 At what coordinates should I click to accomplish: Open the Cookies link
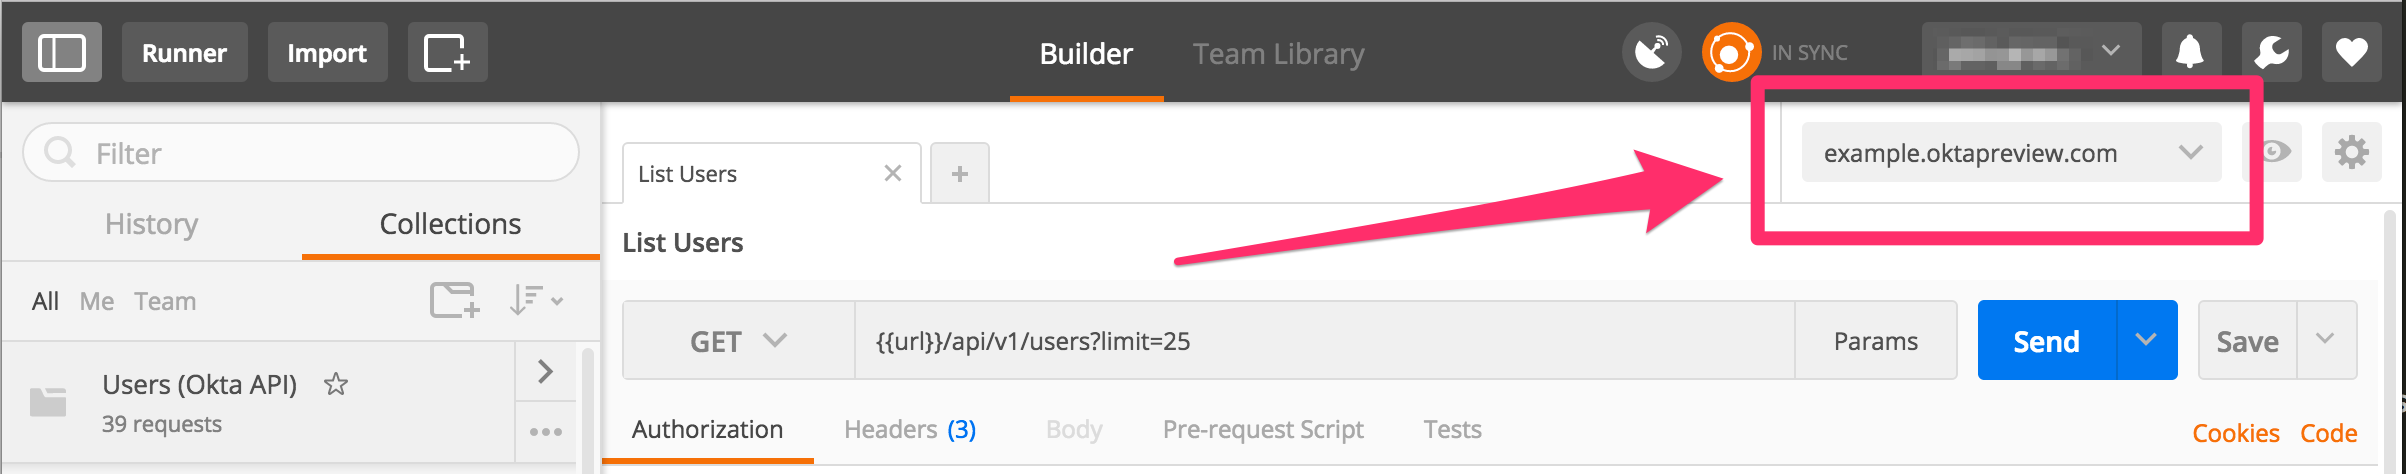click(2235, 433)
